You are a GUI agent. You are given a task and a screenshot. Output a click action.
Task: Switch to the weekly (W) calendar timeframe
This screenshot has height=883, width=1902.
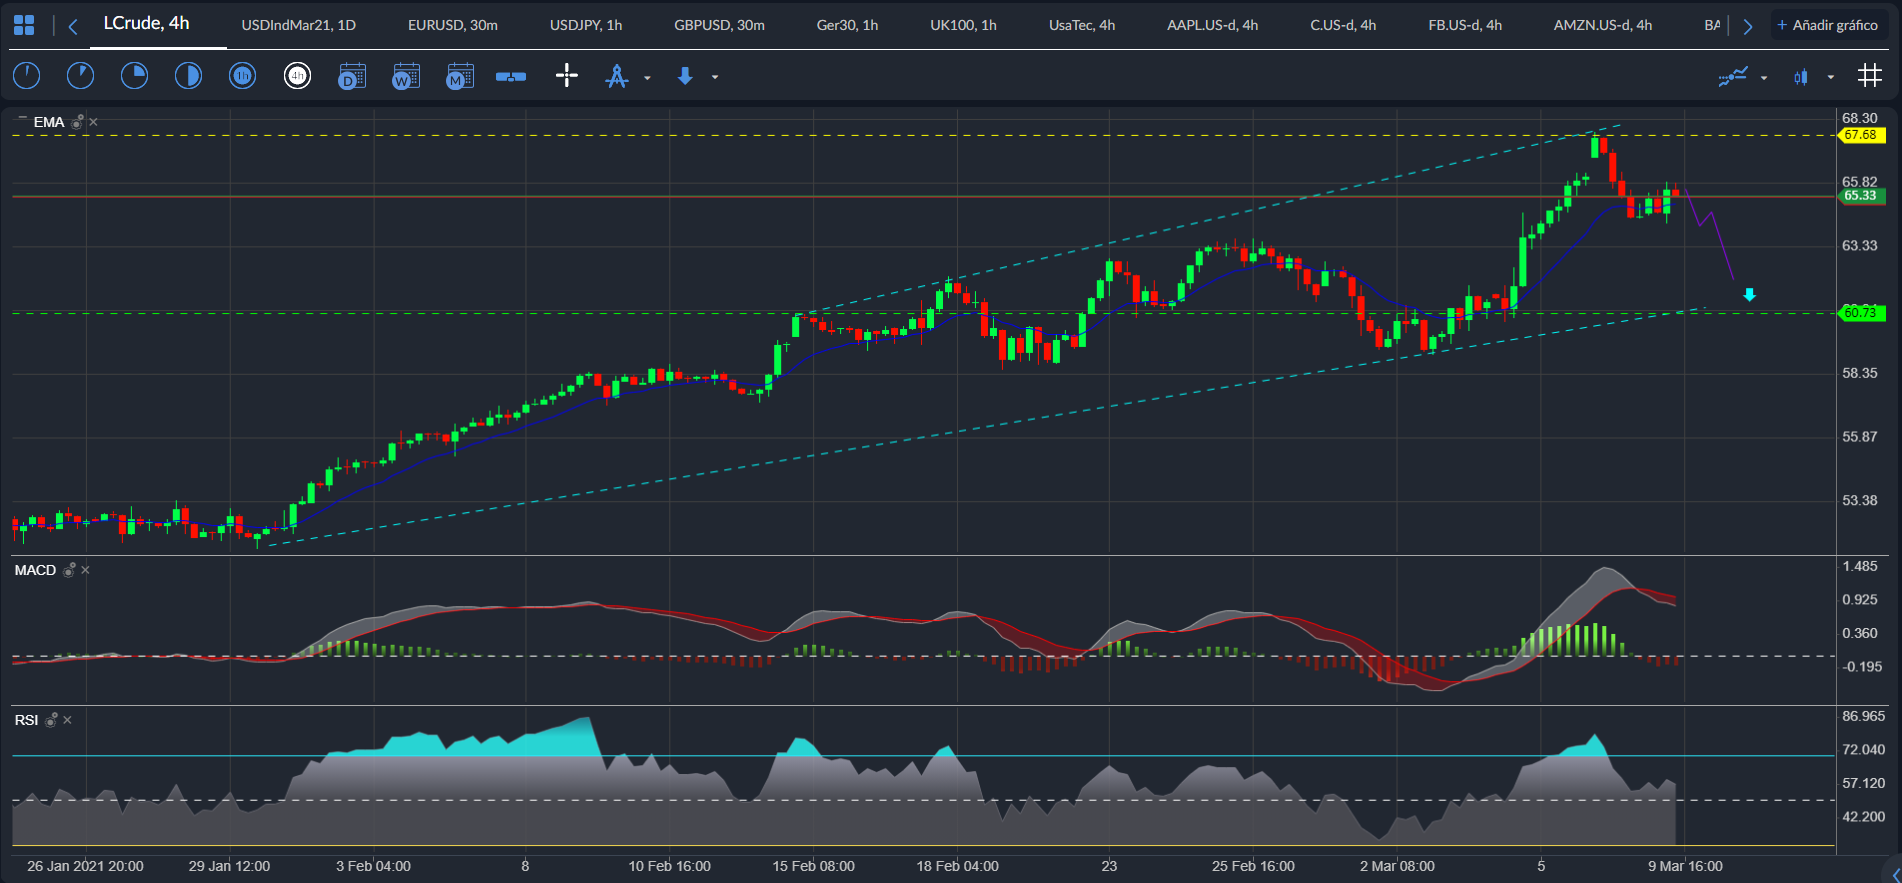405,76
